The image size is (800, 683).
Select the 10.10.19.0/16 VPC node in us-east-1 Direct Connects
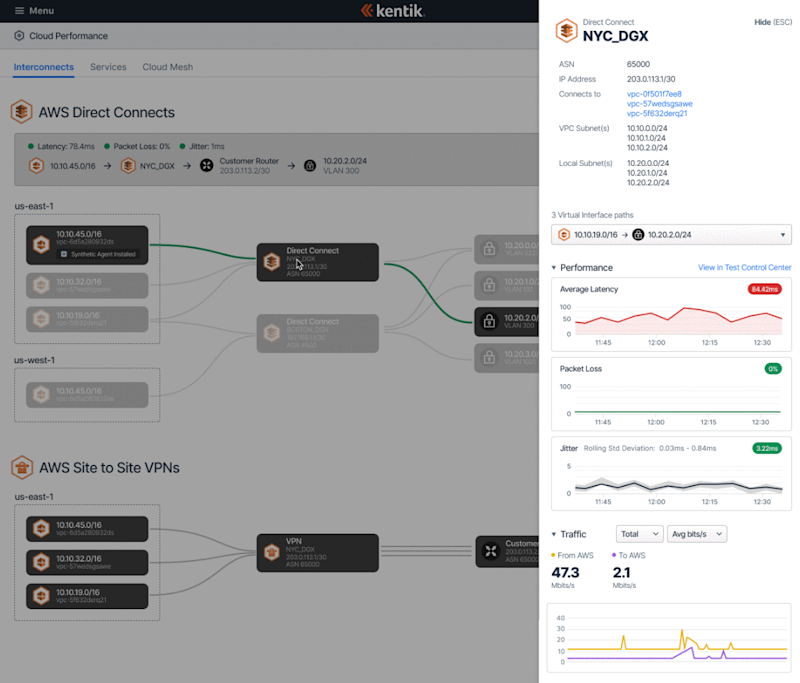[x=87, y=319]
